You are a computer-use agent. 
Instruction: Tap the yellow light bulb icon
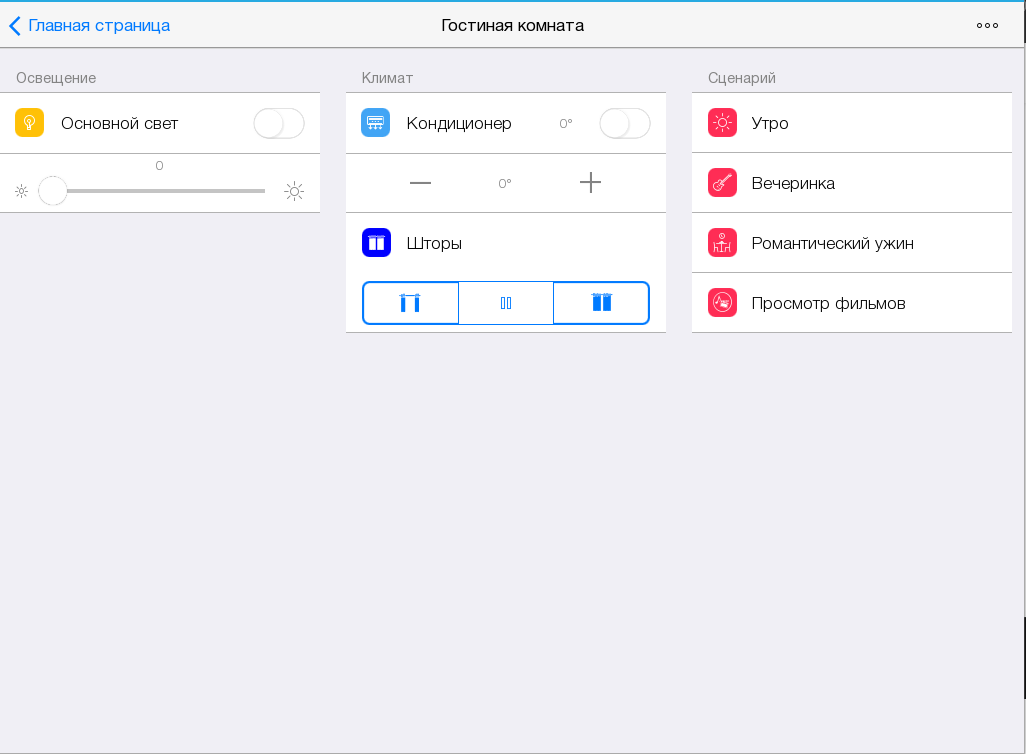point(30,123)
